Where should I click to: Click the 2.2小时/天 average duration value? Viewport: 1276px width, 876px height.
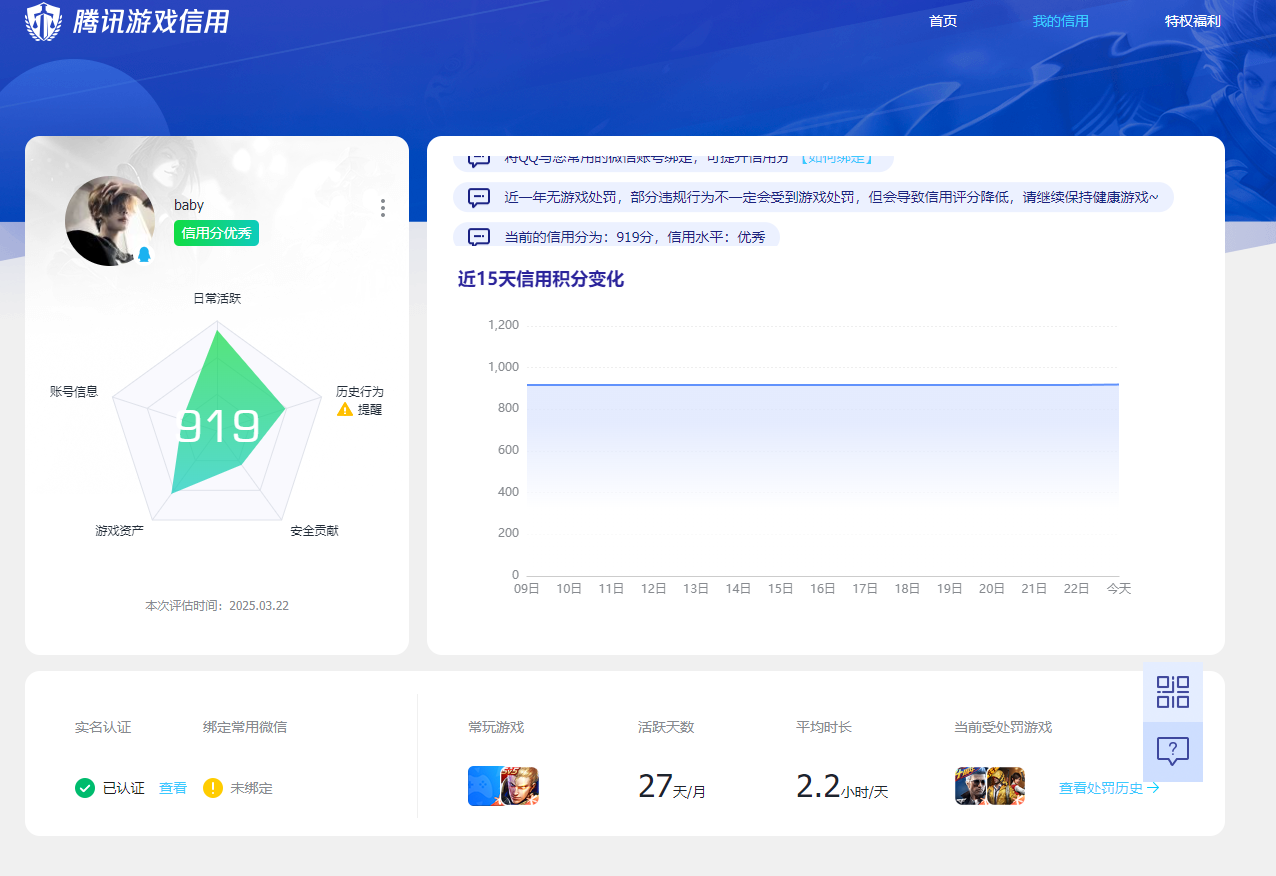point(842,787)
